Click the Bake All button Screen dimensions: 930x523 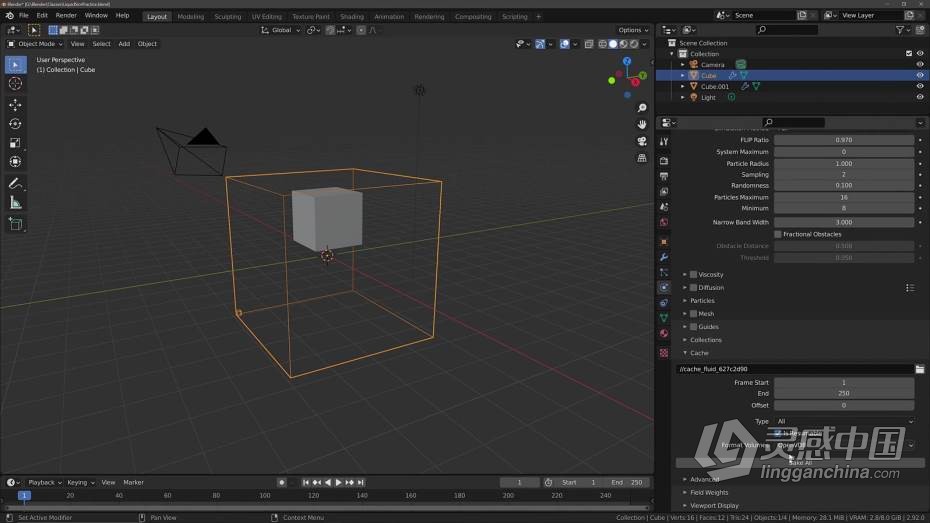coord(800,463)
